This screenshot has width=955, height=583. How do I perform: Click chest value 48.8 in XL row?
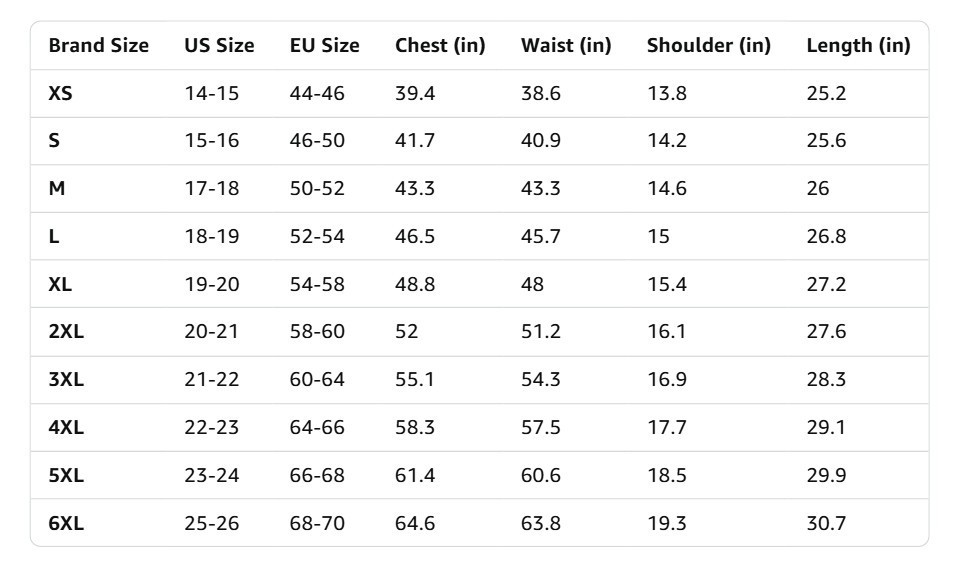(x=415, y=284)
